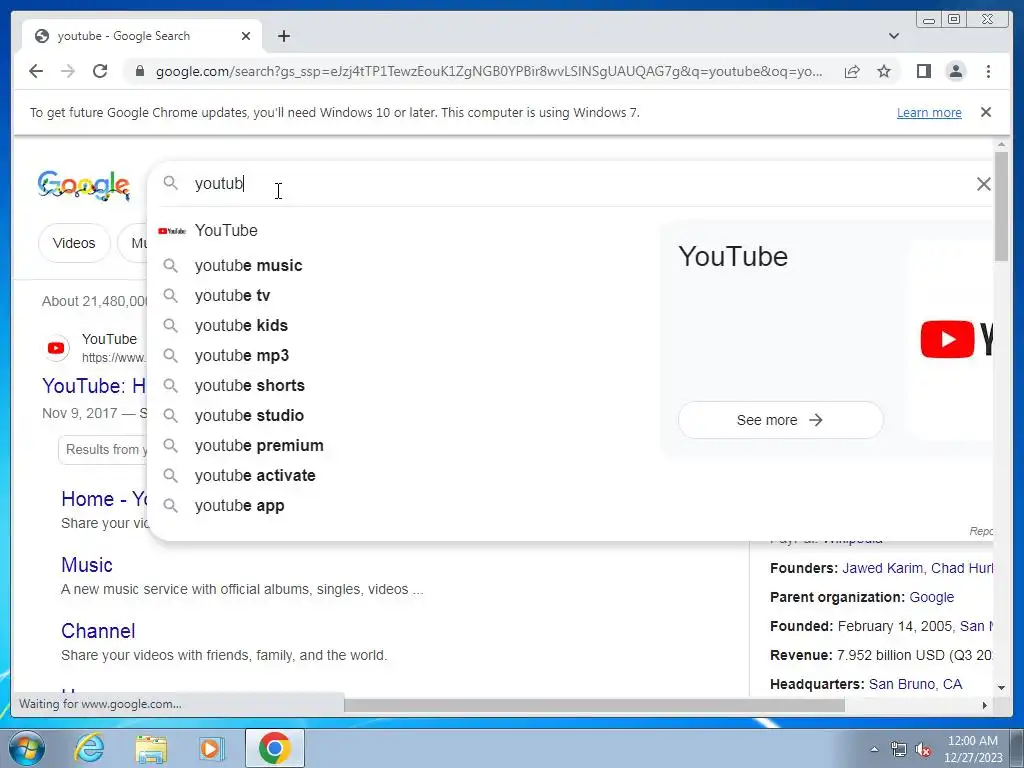Click the horizontal scrollbar thumb
This screenshot has height=768, width=1024.
594,705
